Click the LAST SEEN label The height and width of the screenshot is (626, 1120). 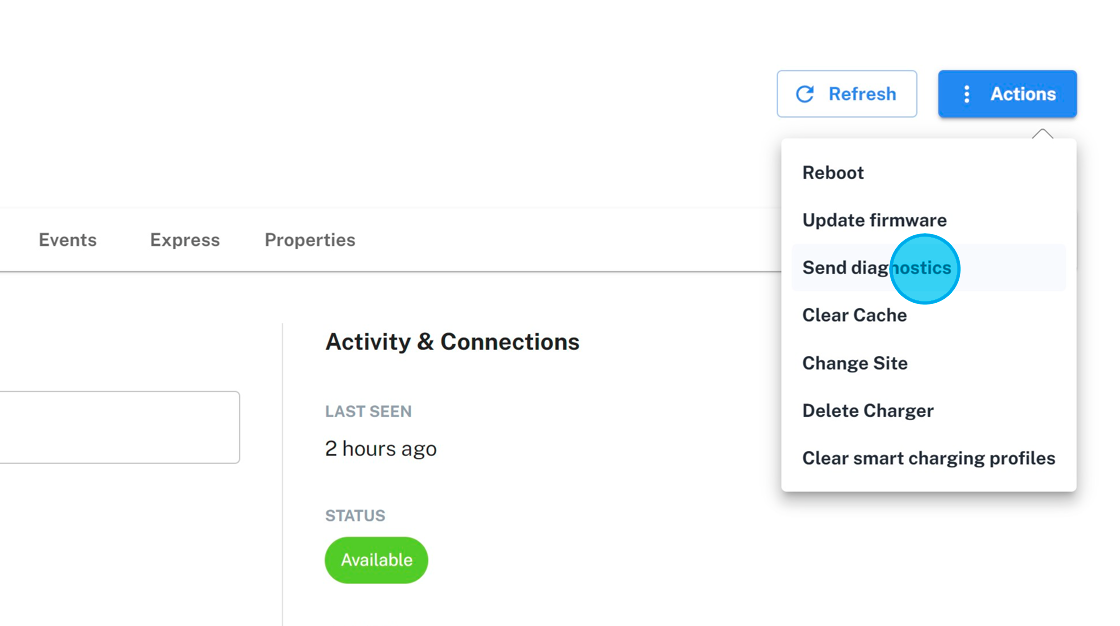[x=368, y=412]
